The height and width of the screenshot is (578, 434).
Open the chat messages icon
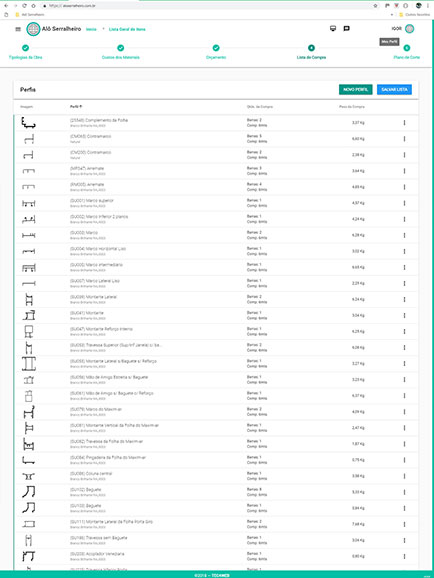coord(346,28)
